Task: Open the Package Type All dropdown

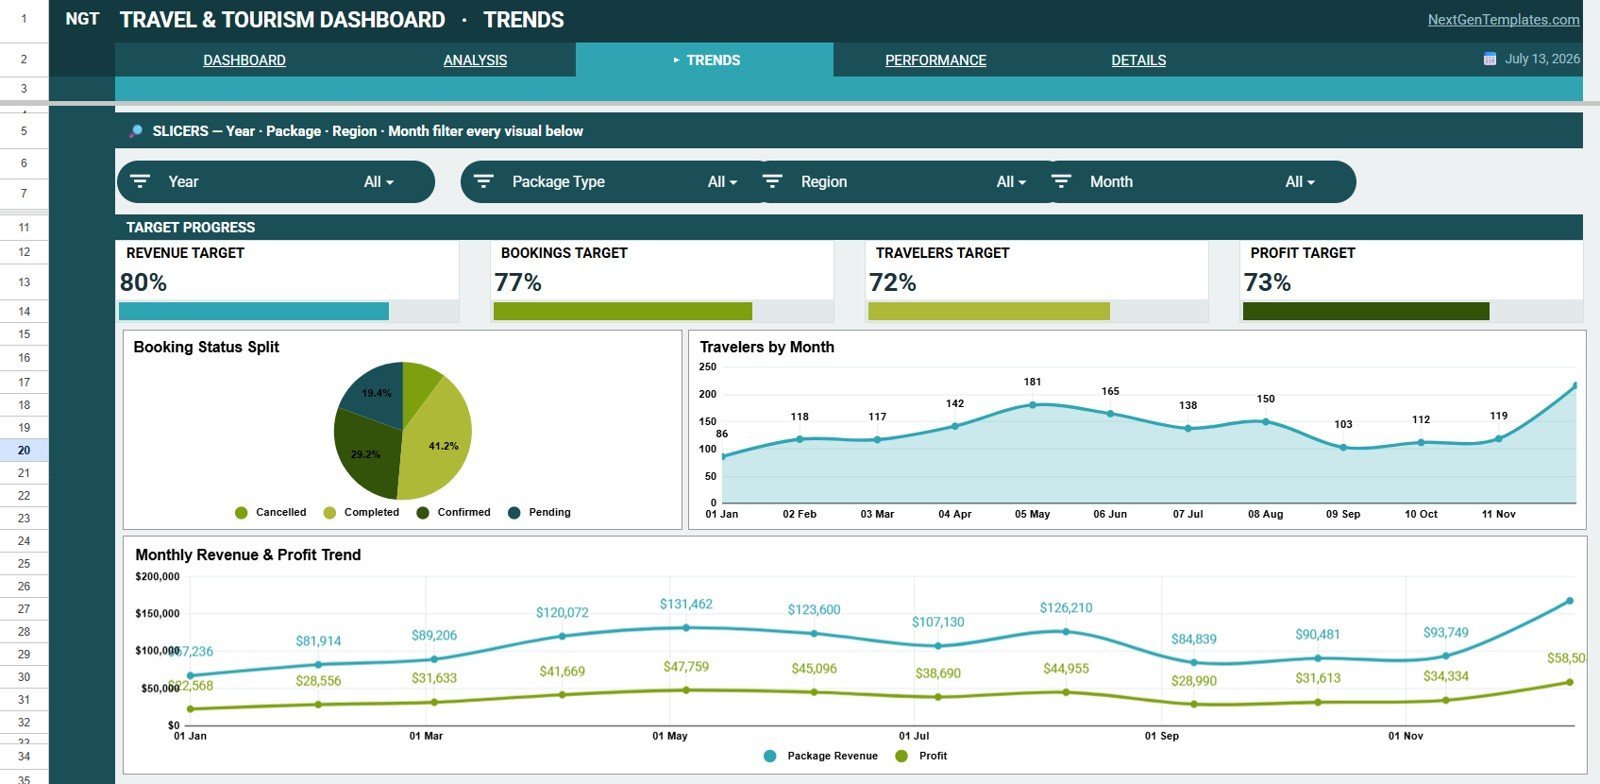Action: 723,182
